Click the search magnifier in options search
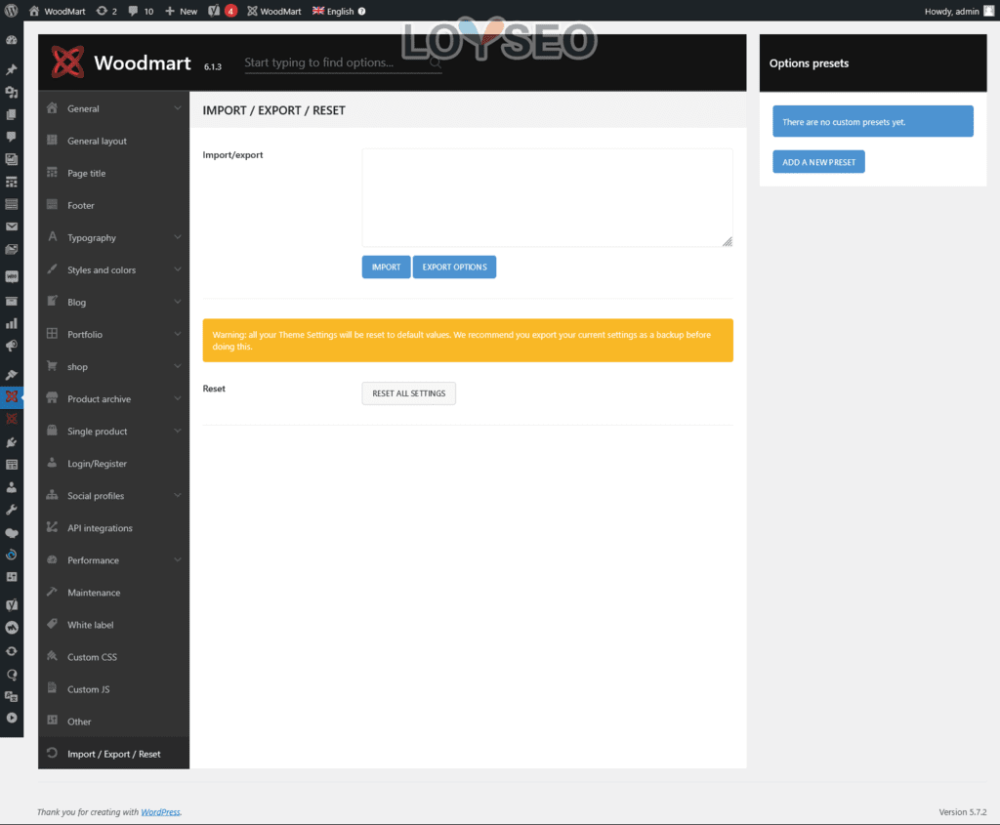The width and height of the screenshot is (1000, 825). [x=435, y=62]
